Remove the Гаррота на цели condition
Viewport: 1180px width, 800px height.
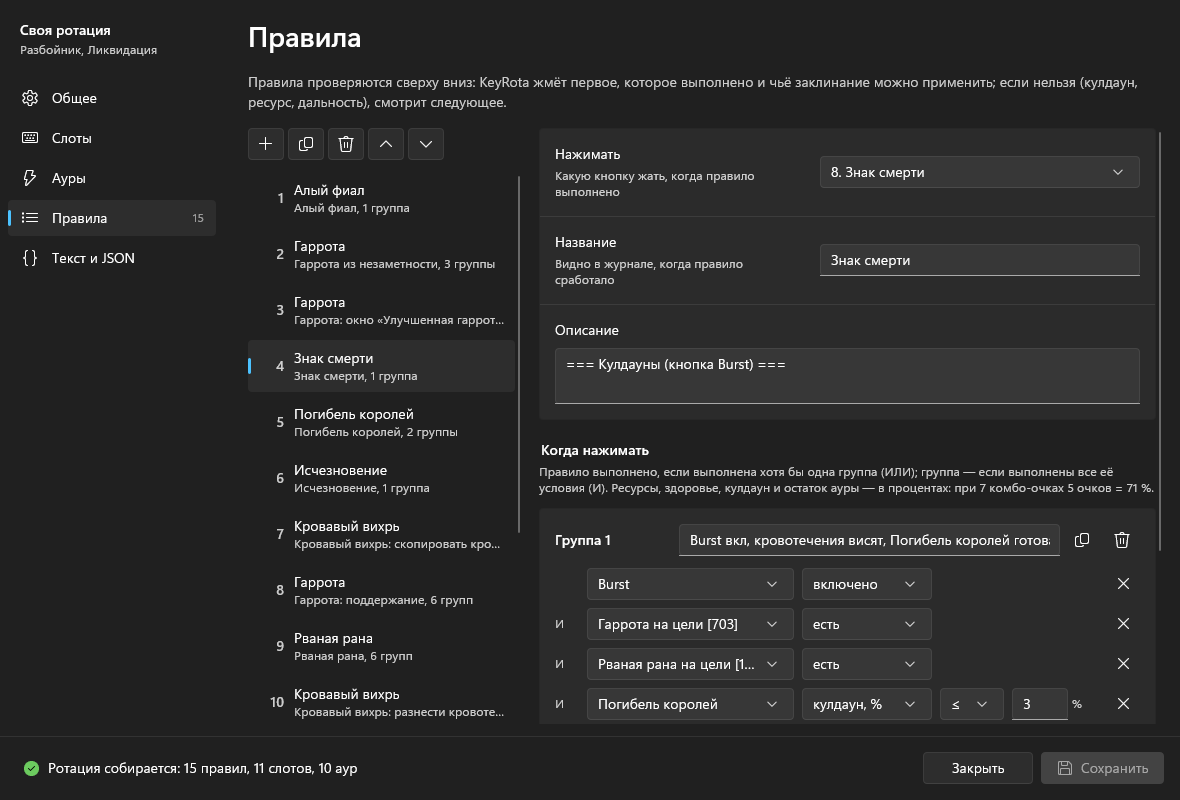point(1123,624)
